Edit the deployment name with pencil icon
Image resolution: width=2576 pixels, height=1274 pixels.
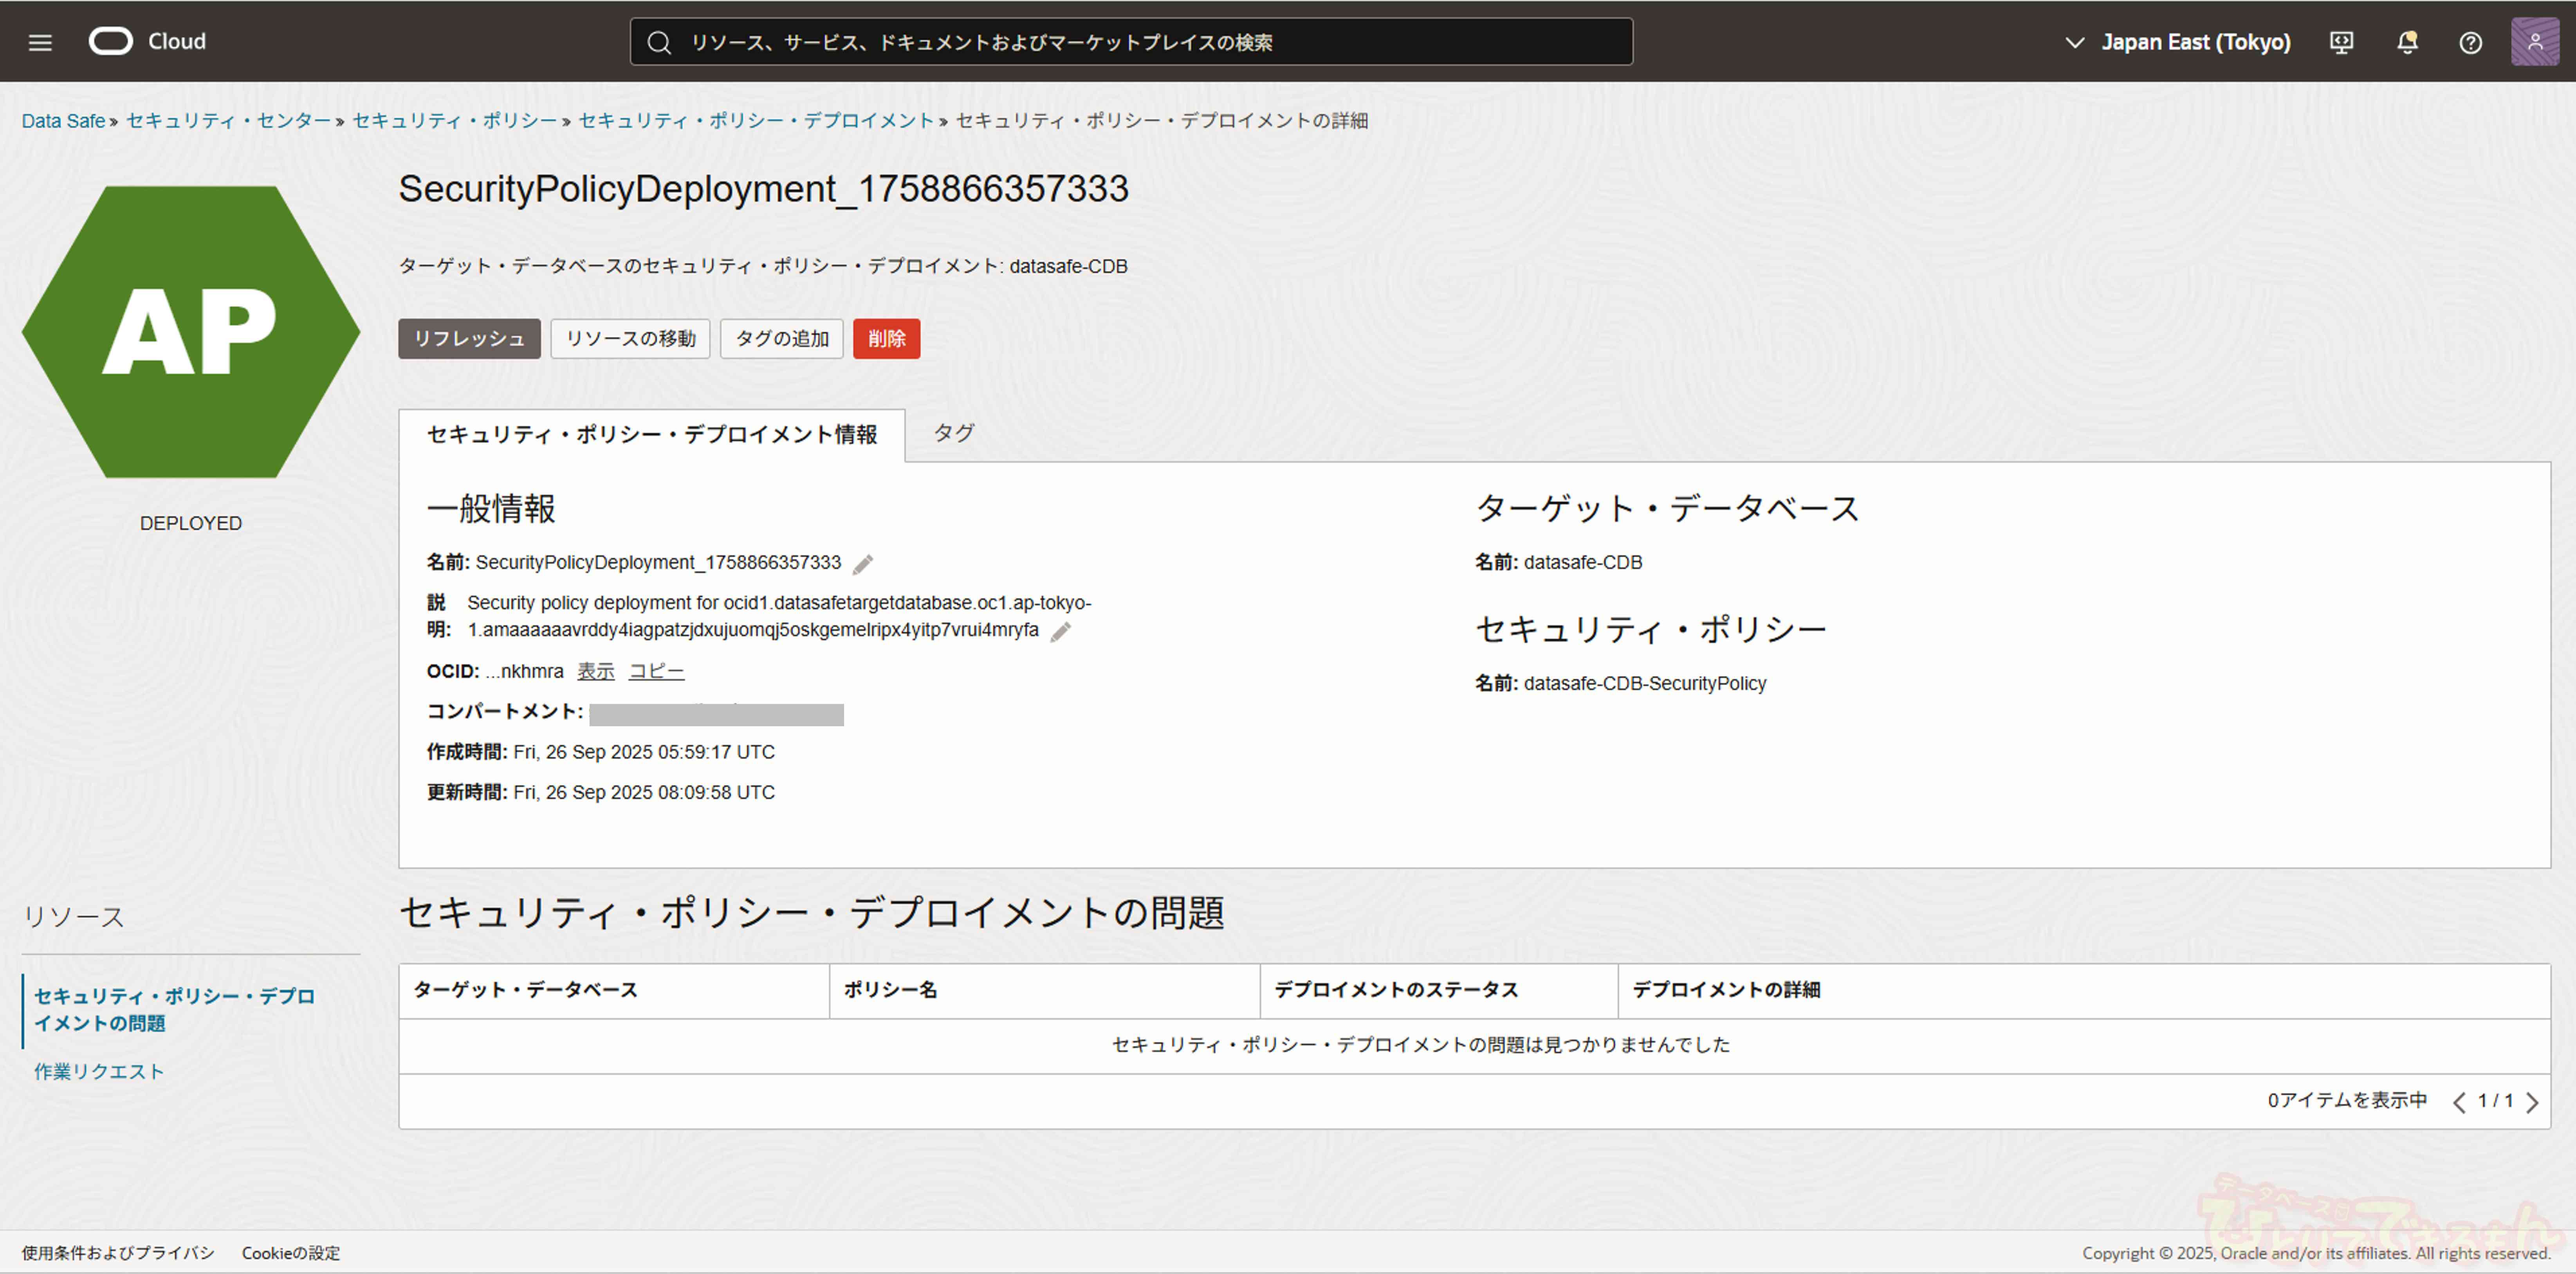pyautogui.click(x=863, y=564)
